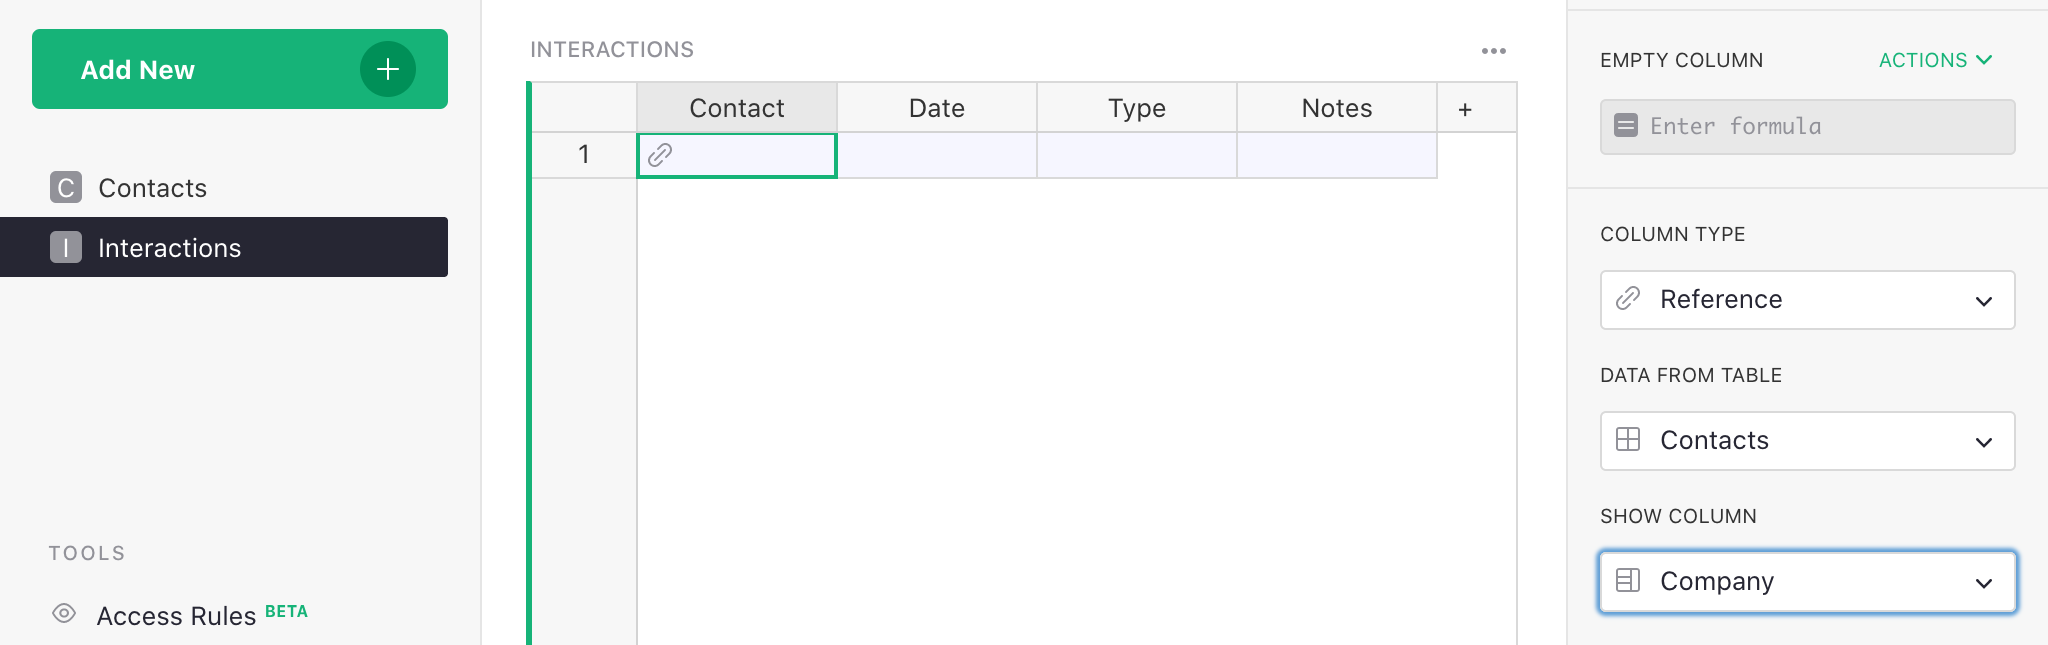Click the formula icon in the Enter formula field

[x=1625, y=127]
